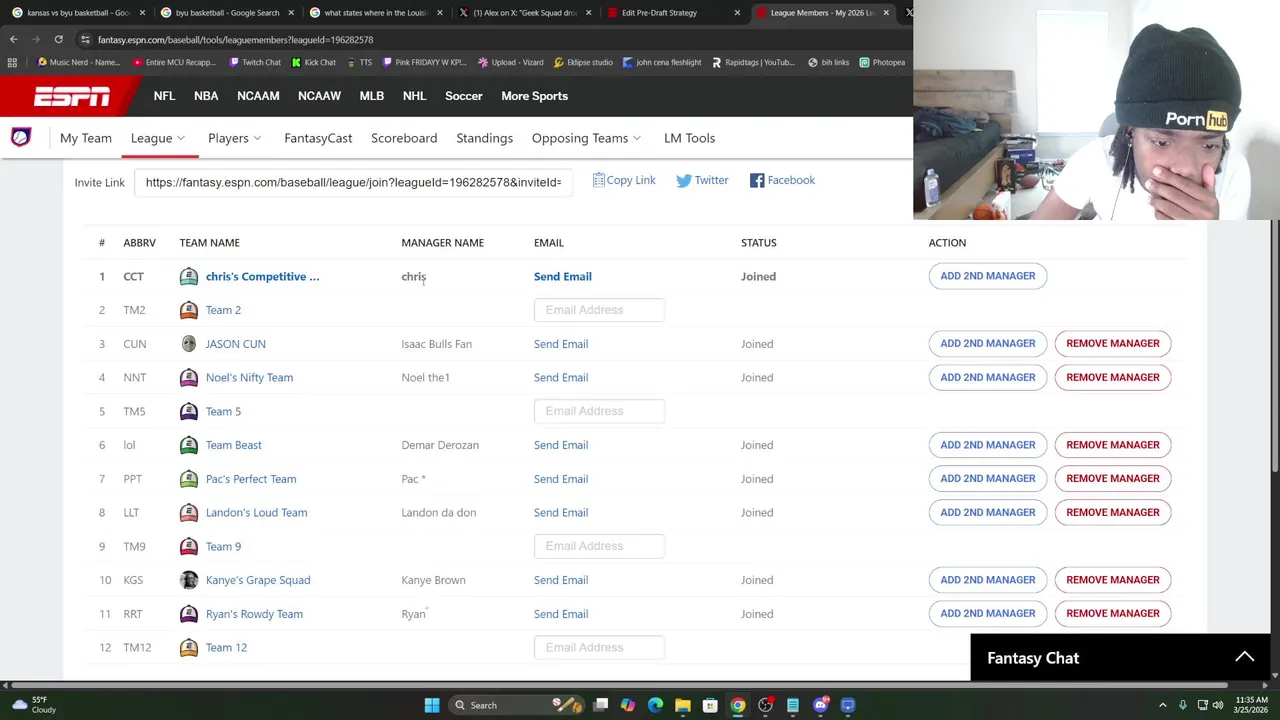Remove manager from Landon's Loud Team

[x=1112, y=512]
